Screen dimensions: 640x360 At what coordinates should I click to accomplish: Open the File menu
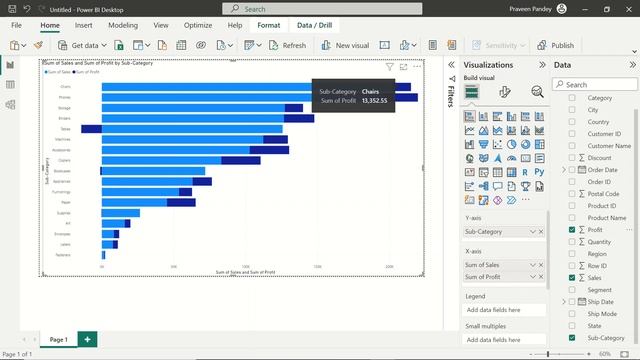pyautogui.click(x=16, y=25)
